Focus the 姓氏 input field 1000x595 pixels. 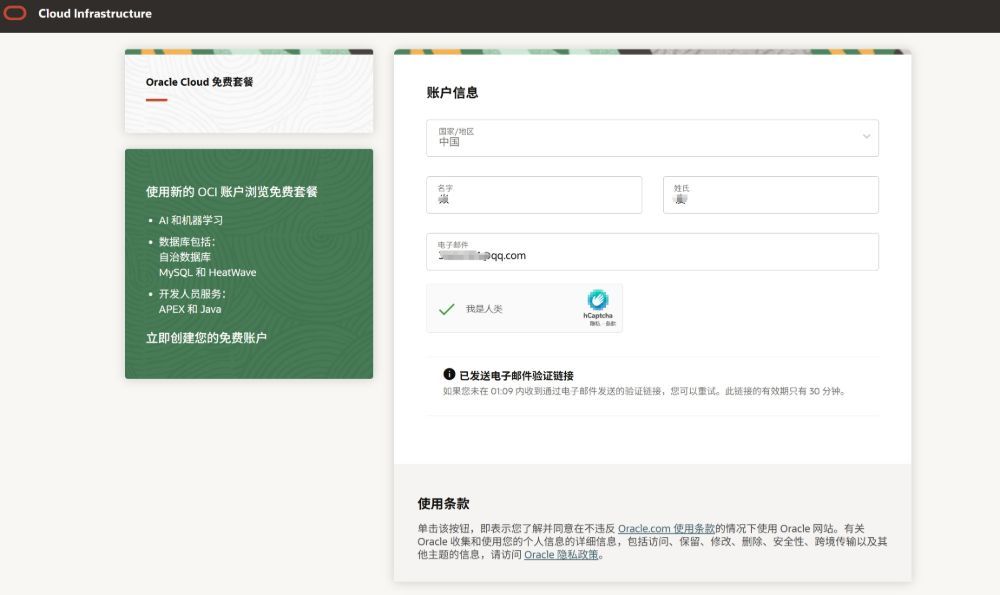[x=770, y=195]
